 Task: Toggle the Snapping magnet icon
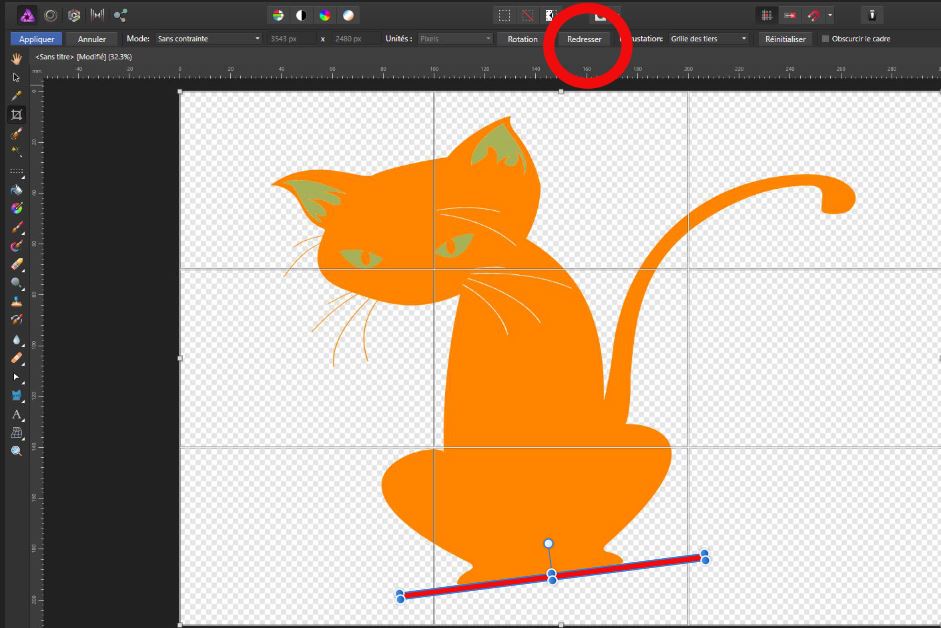pyautogui.click(x=813, y=16)
